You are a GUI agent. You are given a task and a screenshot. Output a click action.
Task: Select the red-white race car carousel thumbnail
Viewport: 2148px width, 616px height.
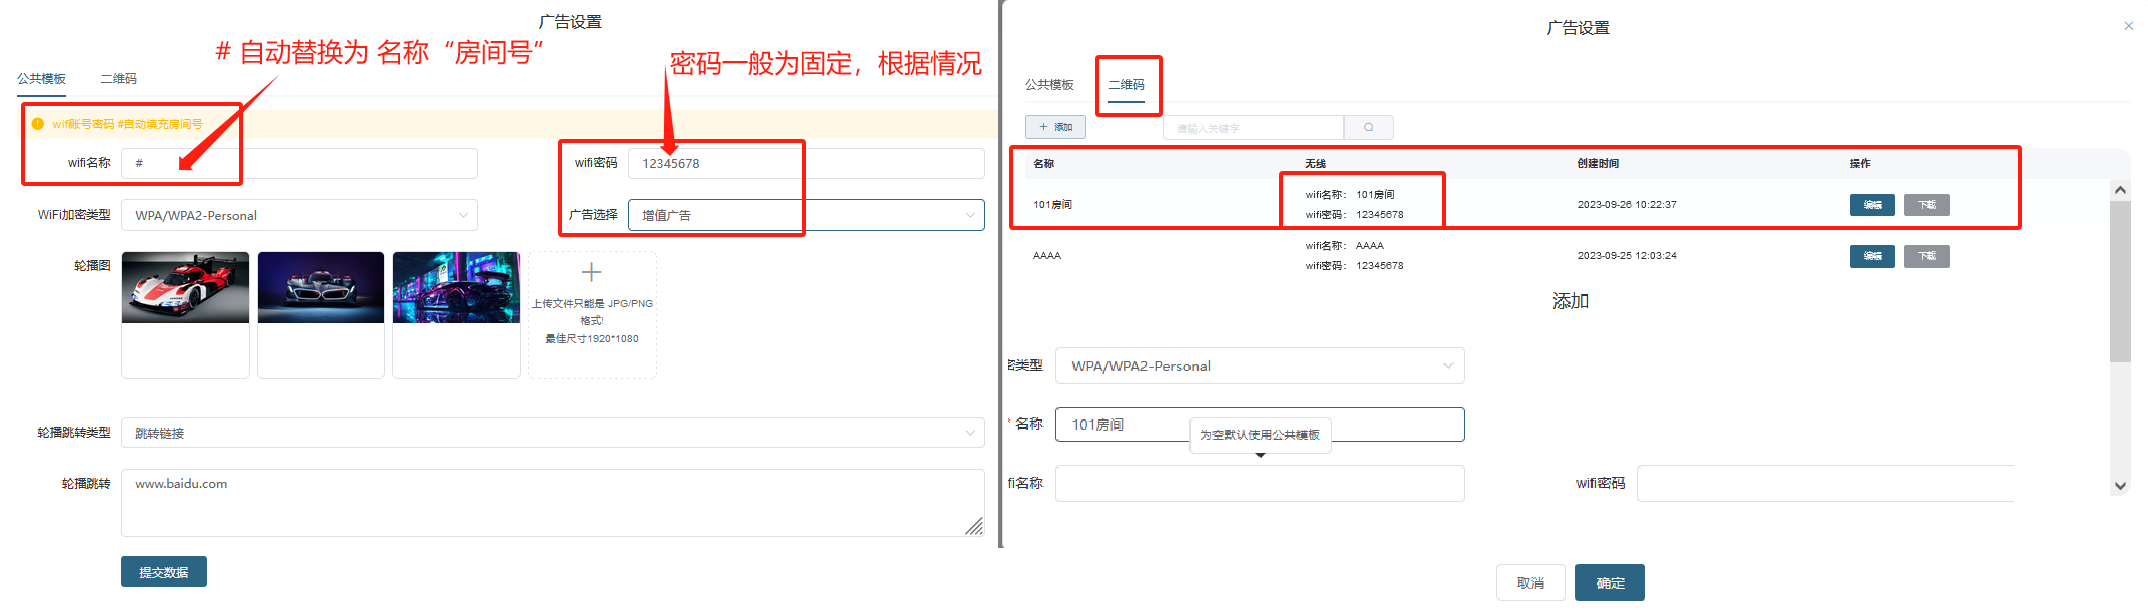click(185, 288)
